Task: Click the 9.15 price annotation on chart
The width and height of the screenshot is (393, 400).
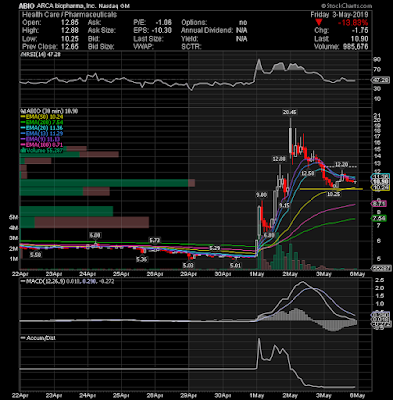Action: [284, 205]
